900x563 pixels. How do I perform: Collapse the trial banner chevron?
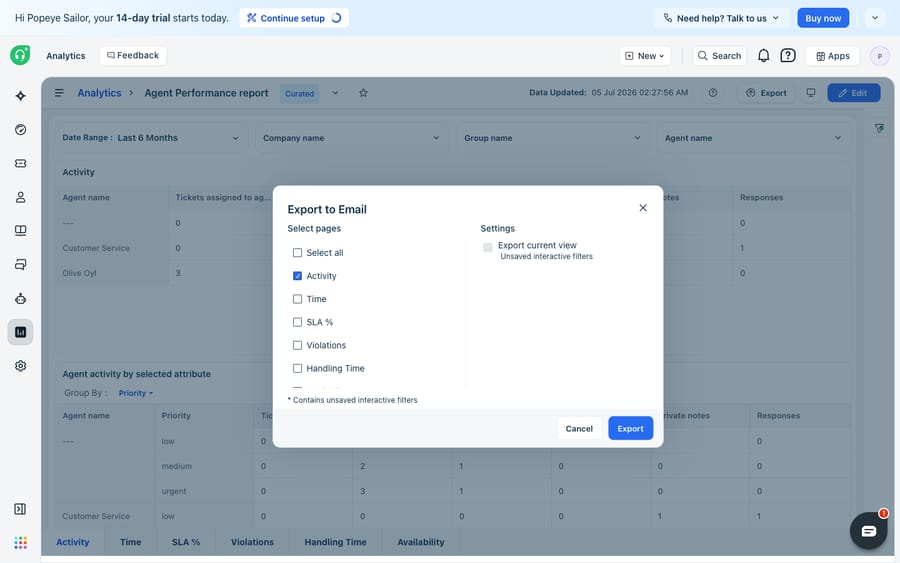coord(875,18)
